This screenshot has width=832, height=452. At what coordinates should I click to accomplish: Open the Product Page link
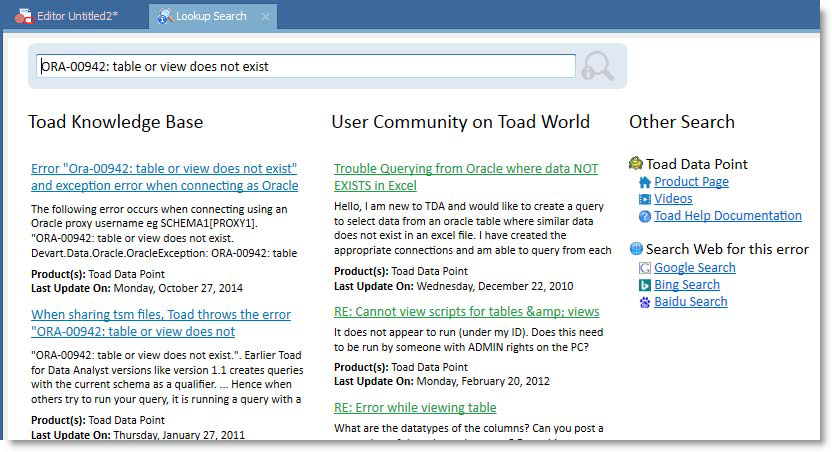691,181
